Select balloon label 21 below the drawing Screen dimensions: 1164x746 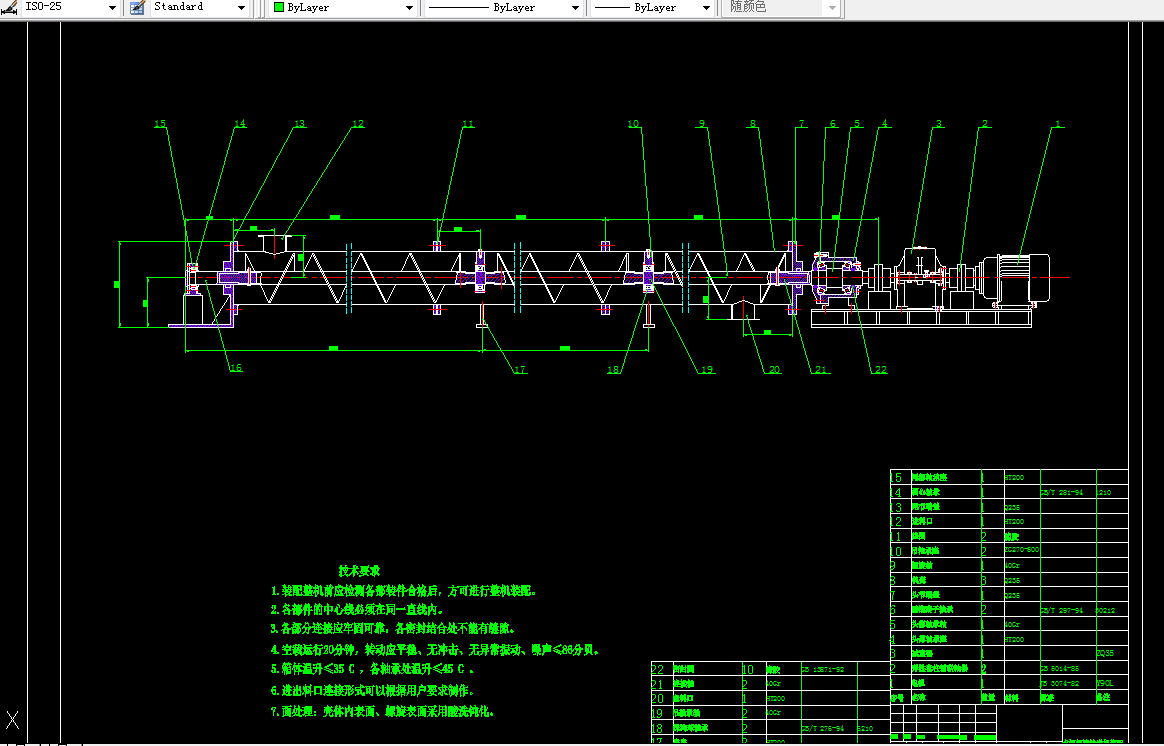820,370
